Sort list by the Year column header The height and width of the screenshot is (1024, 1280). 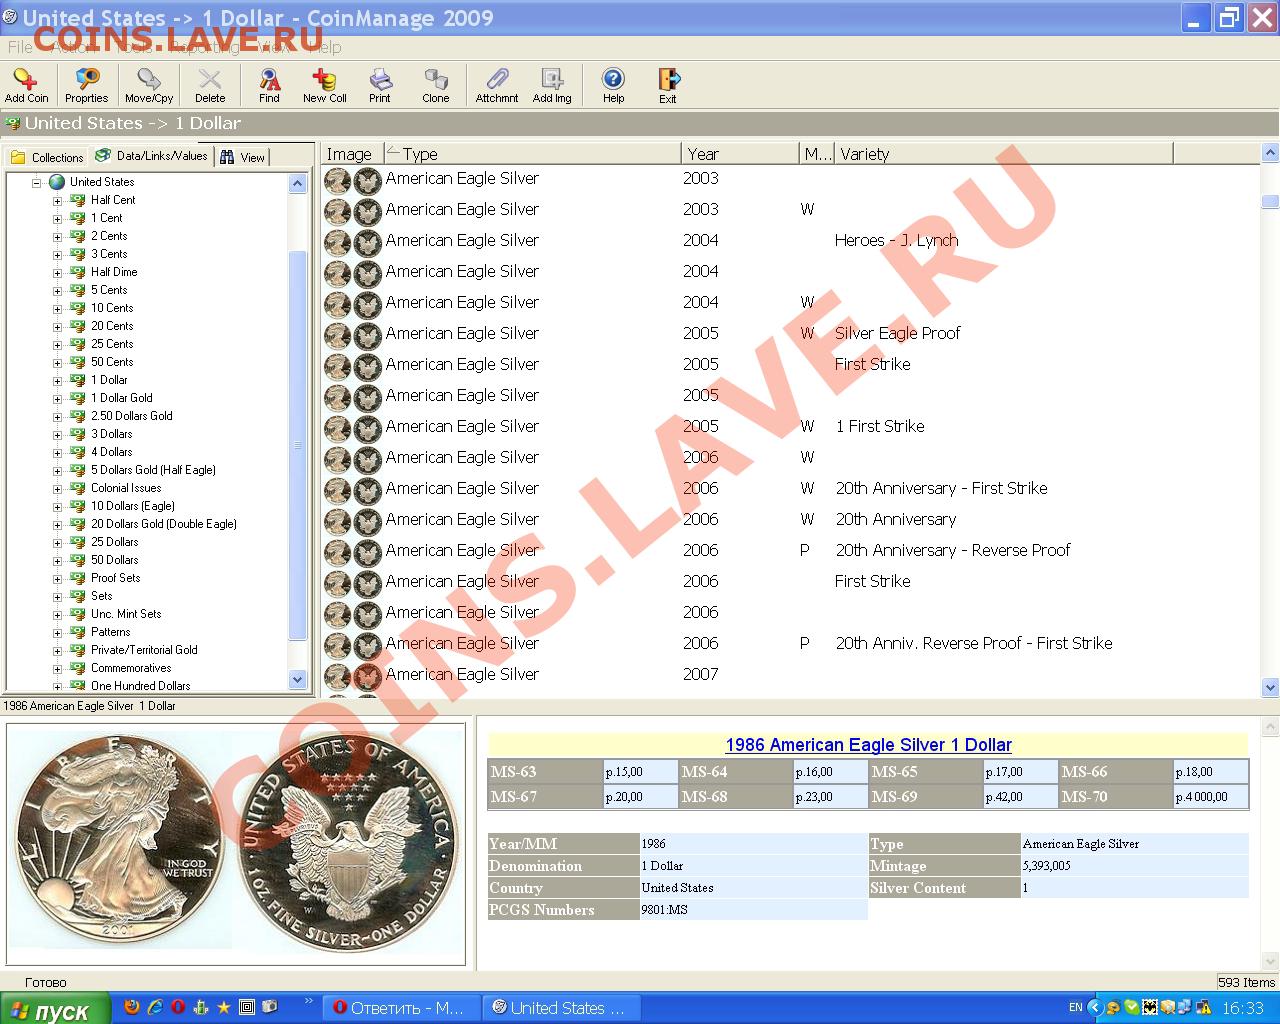(741, 154)
